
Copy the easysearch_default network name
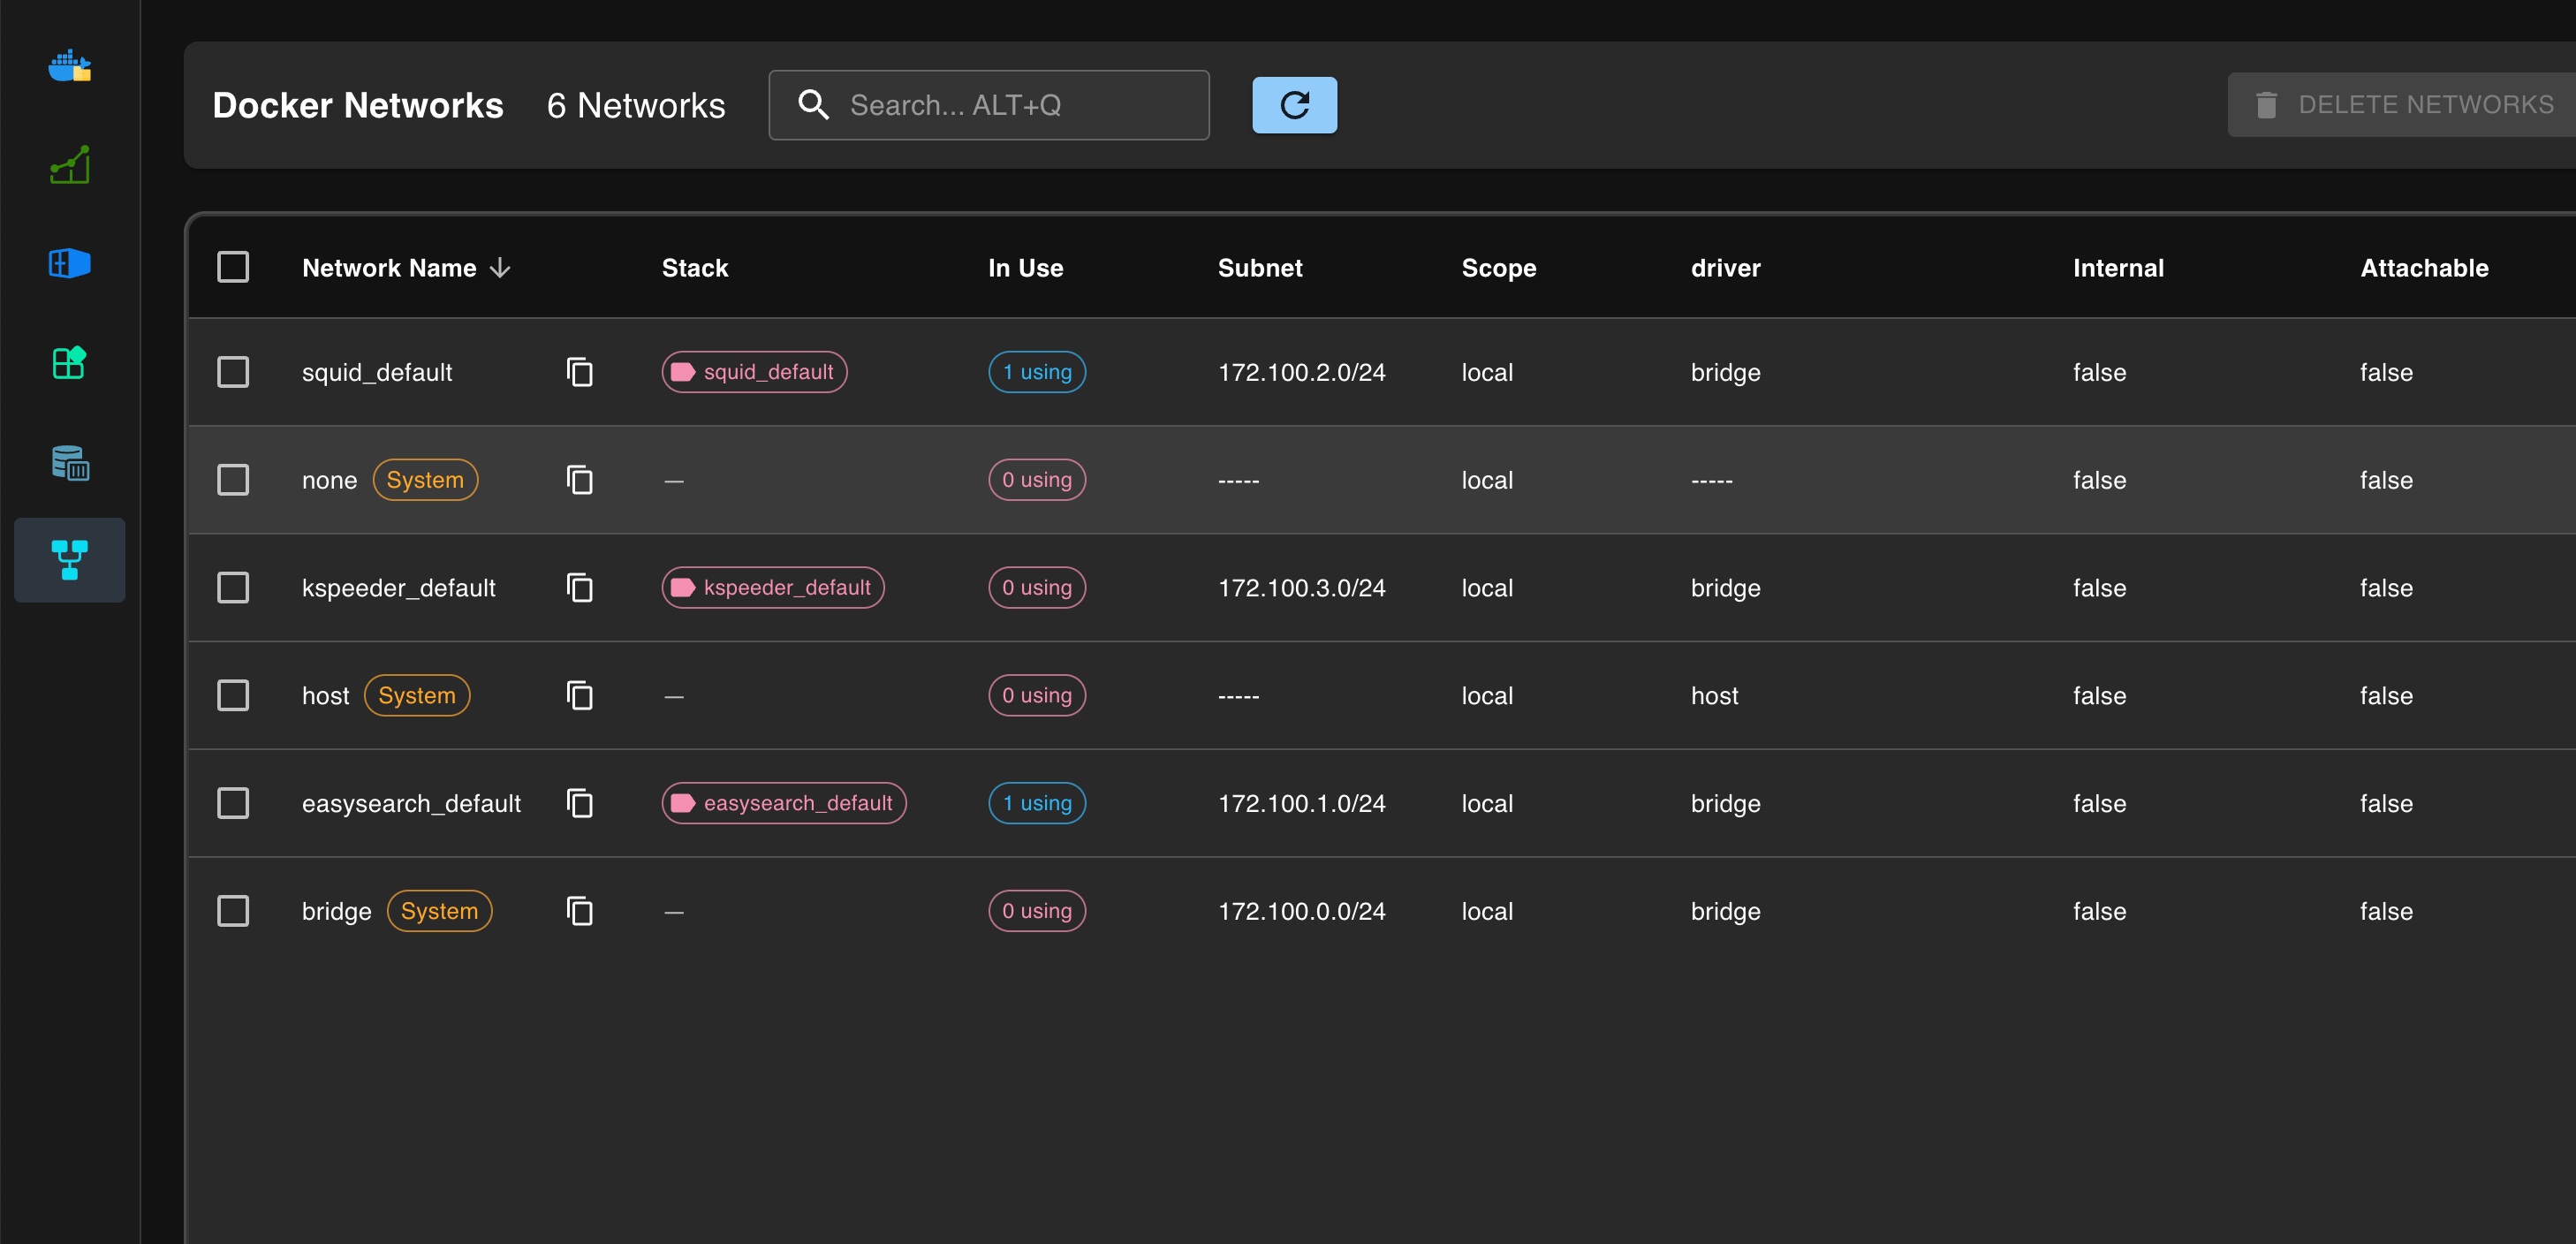click(x=580, y=803)
